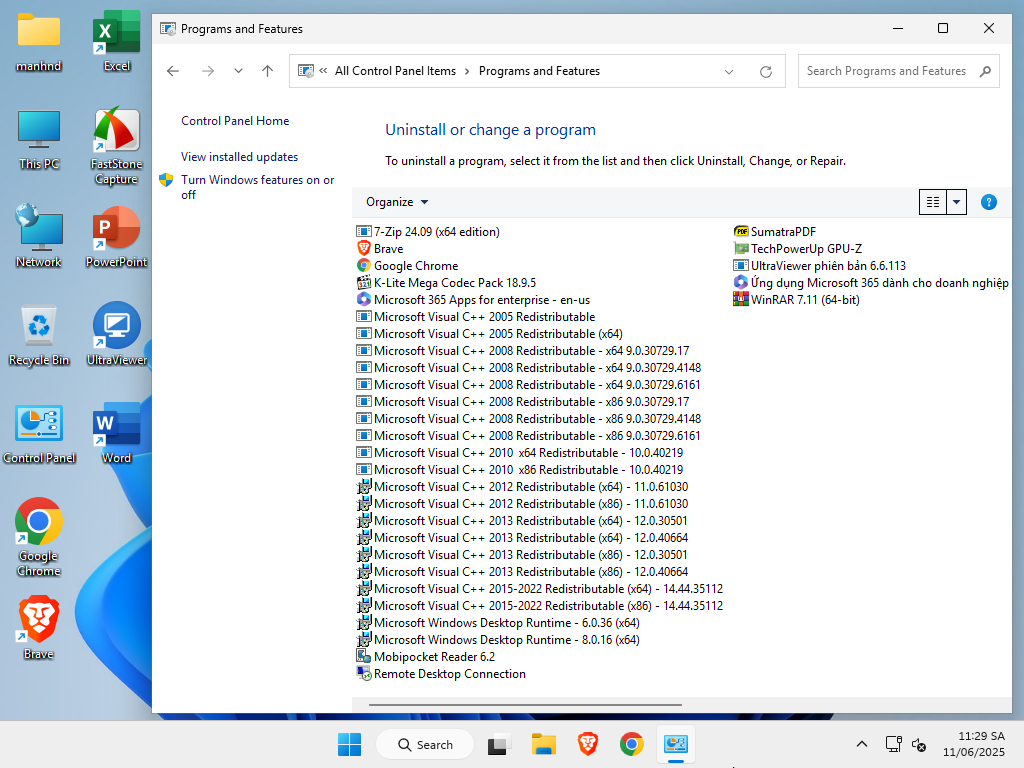The height and width of the screenshot is (768, 1024).
Task: Go back using the back arrow
Action: 173,71
